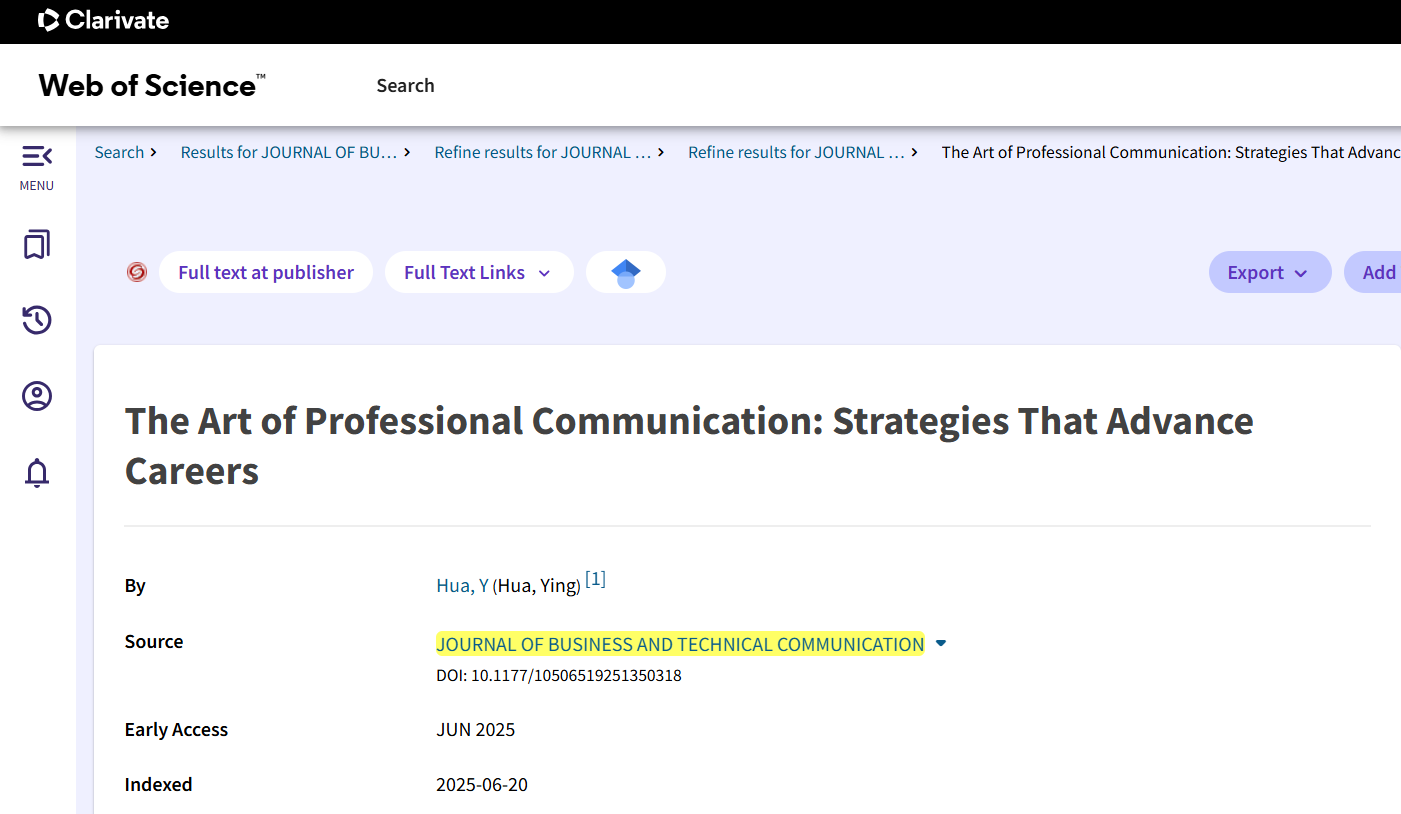Click the red swirl icon beside Full text
1401x814 pixels.
point(137,272)
